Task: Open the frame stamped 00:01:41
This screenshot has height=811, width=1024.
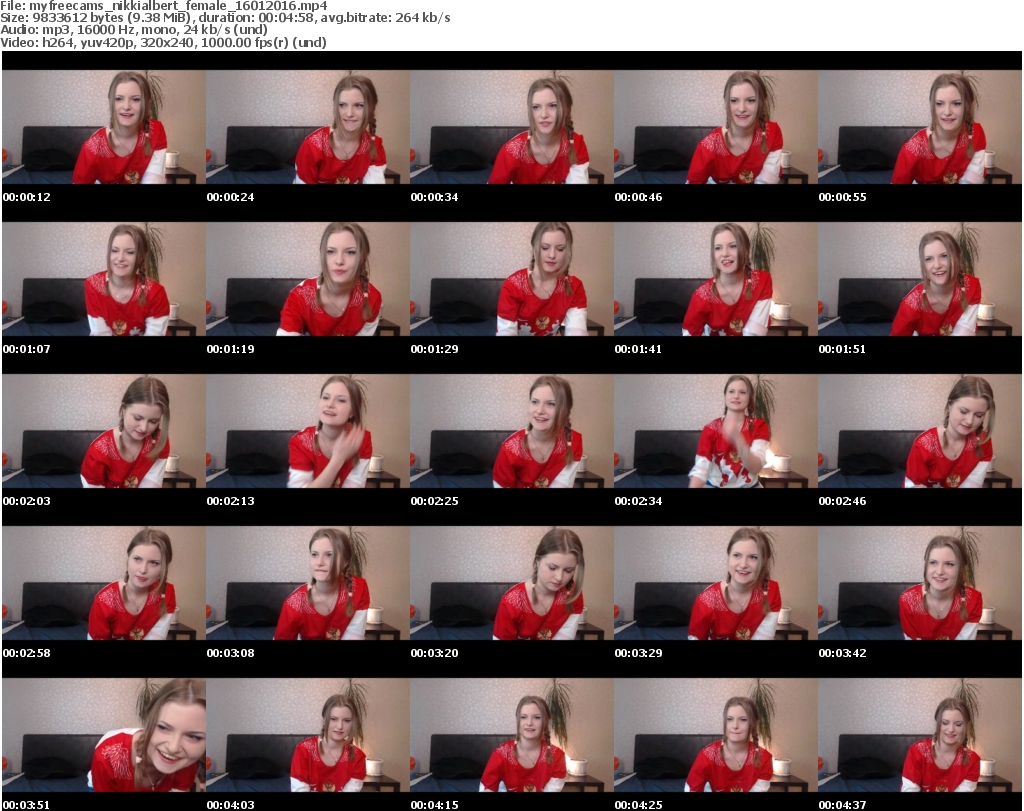Action: [716, 279]
